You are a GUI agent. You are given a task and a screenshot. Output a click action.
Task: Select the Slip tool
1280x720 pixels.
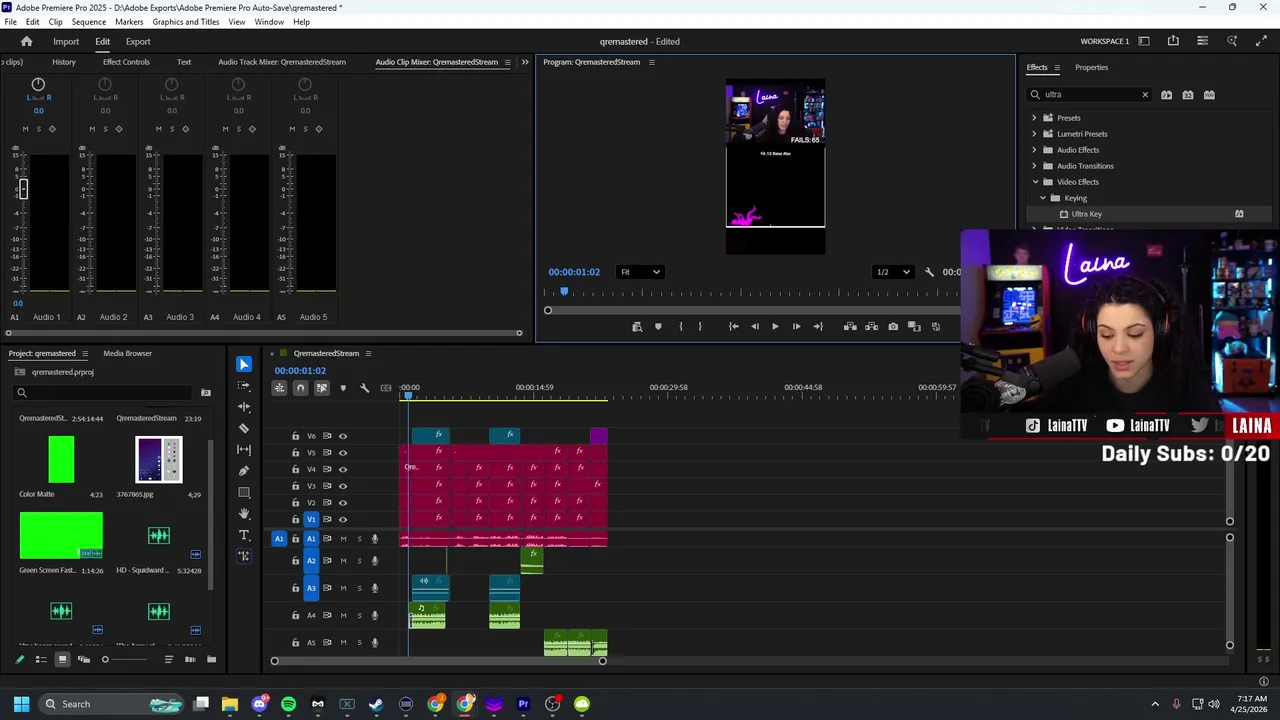pos(244,450)
